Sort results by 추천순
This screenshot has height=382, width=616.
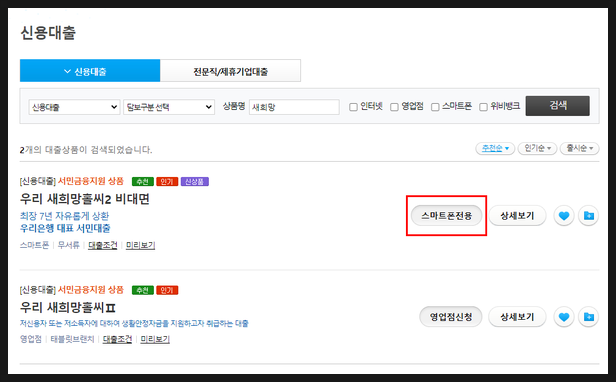pos(495,148)
